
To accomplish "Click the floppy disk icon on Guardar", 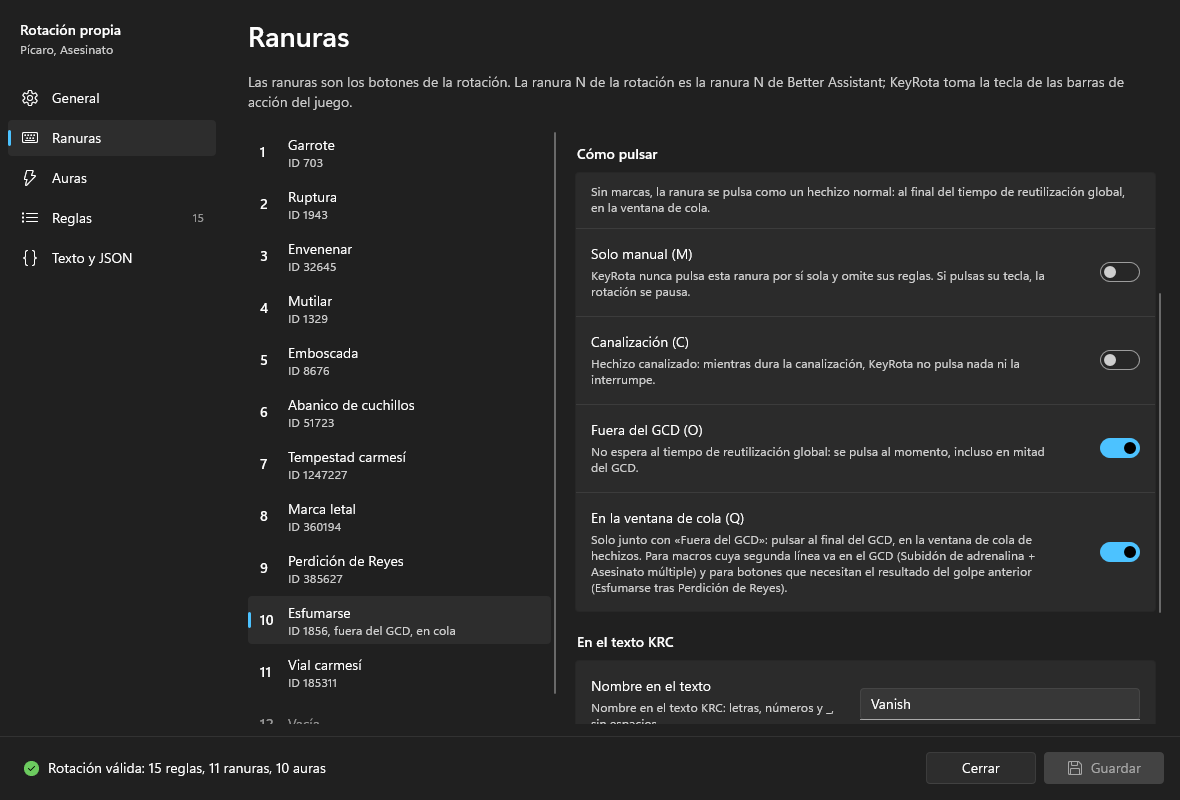I will coord(1075,768).
